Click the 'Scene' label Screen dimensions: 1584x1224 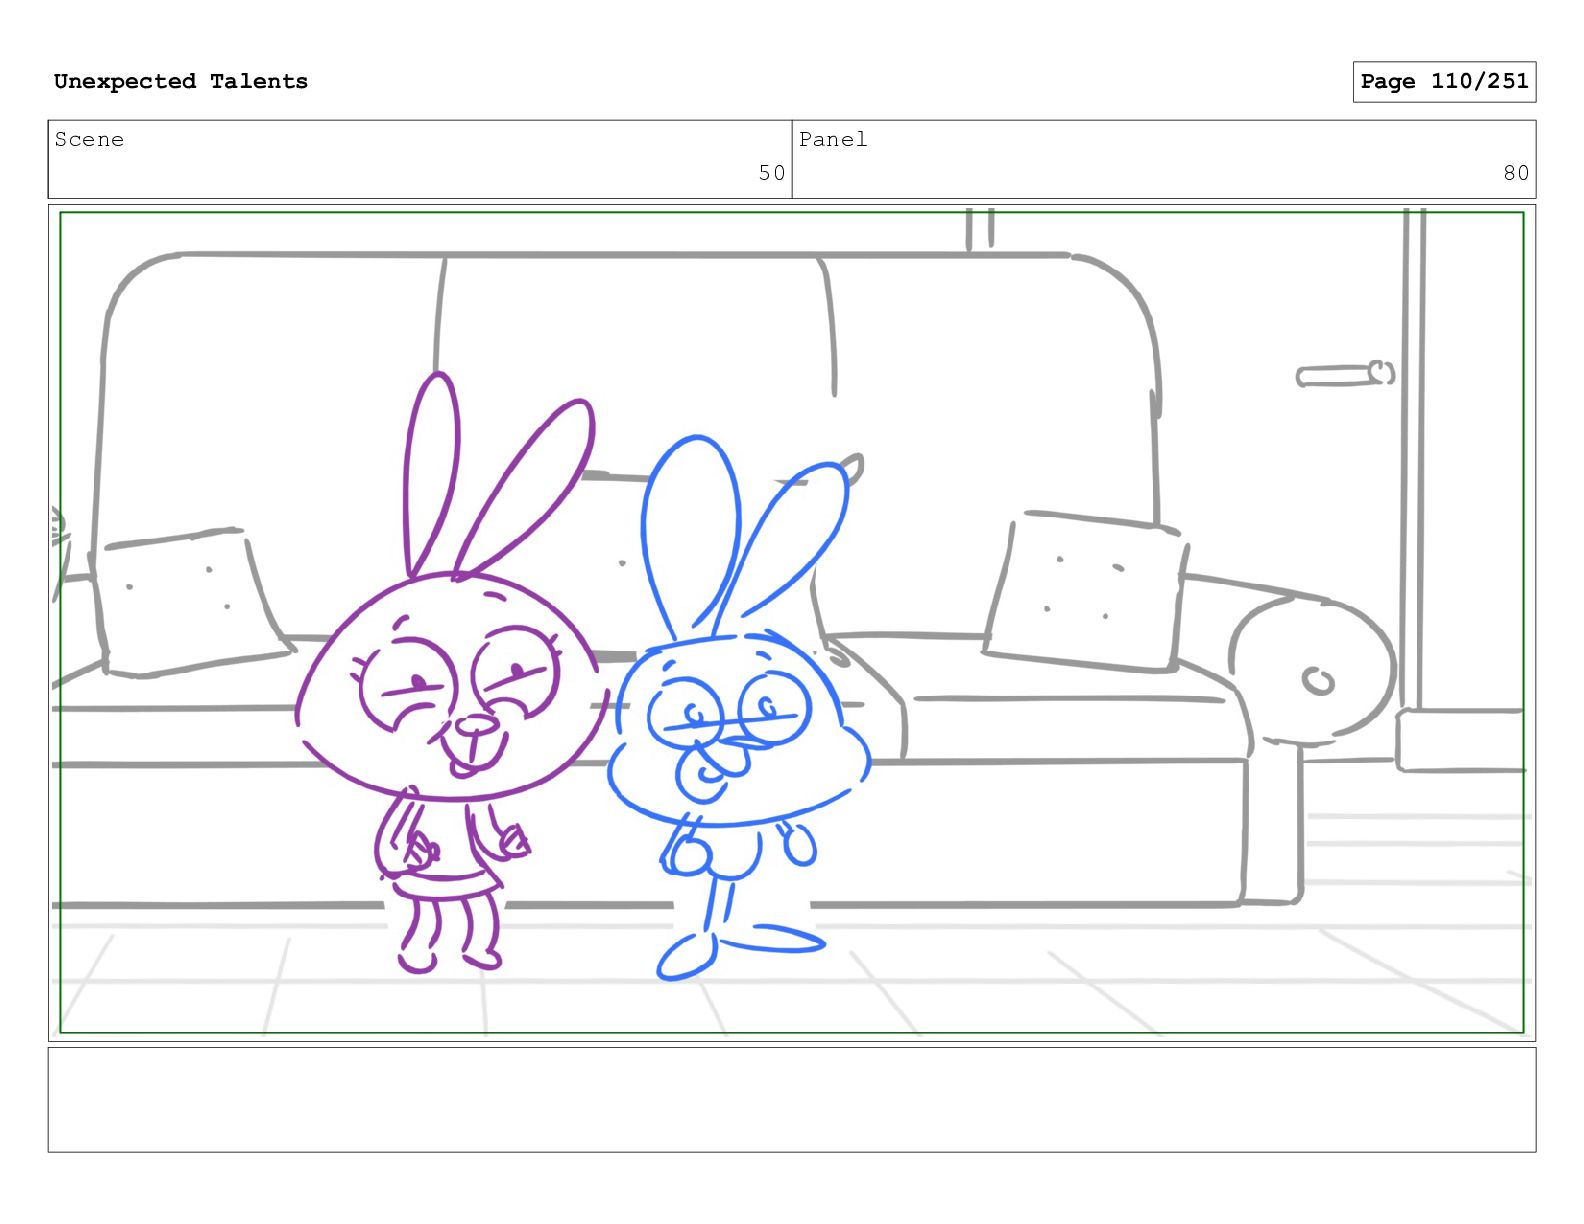click(89, 140)
